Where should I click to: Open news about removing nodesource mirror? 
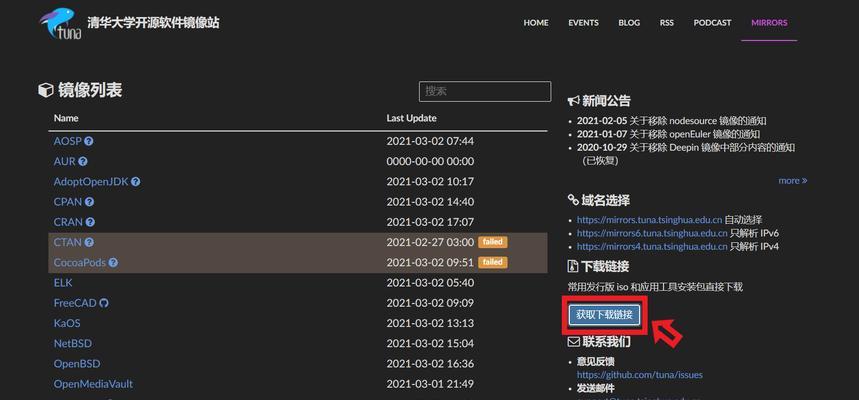point(672,121)
